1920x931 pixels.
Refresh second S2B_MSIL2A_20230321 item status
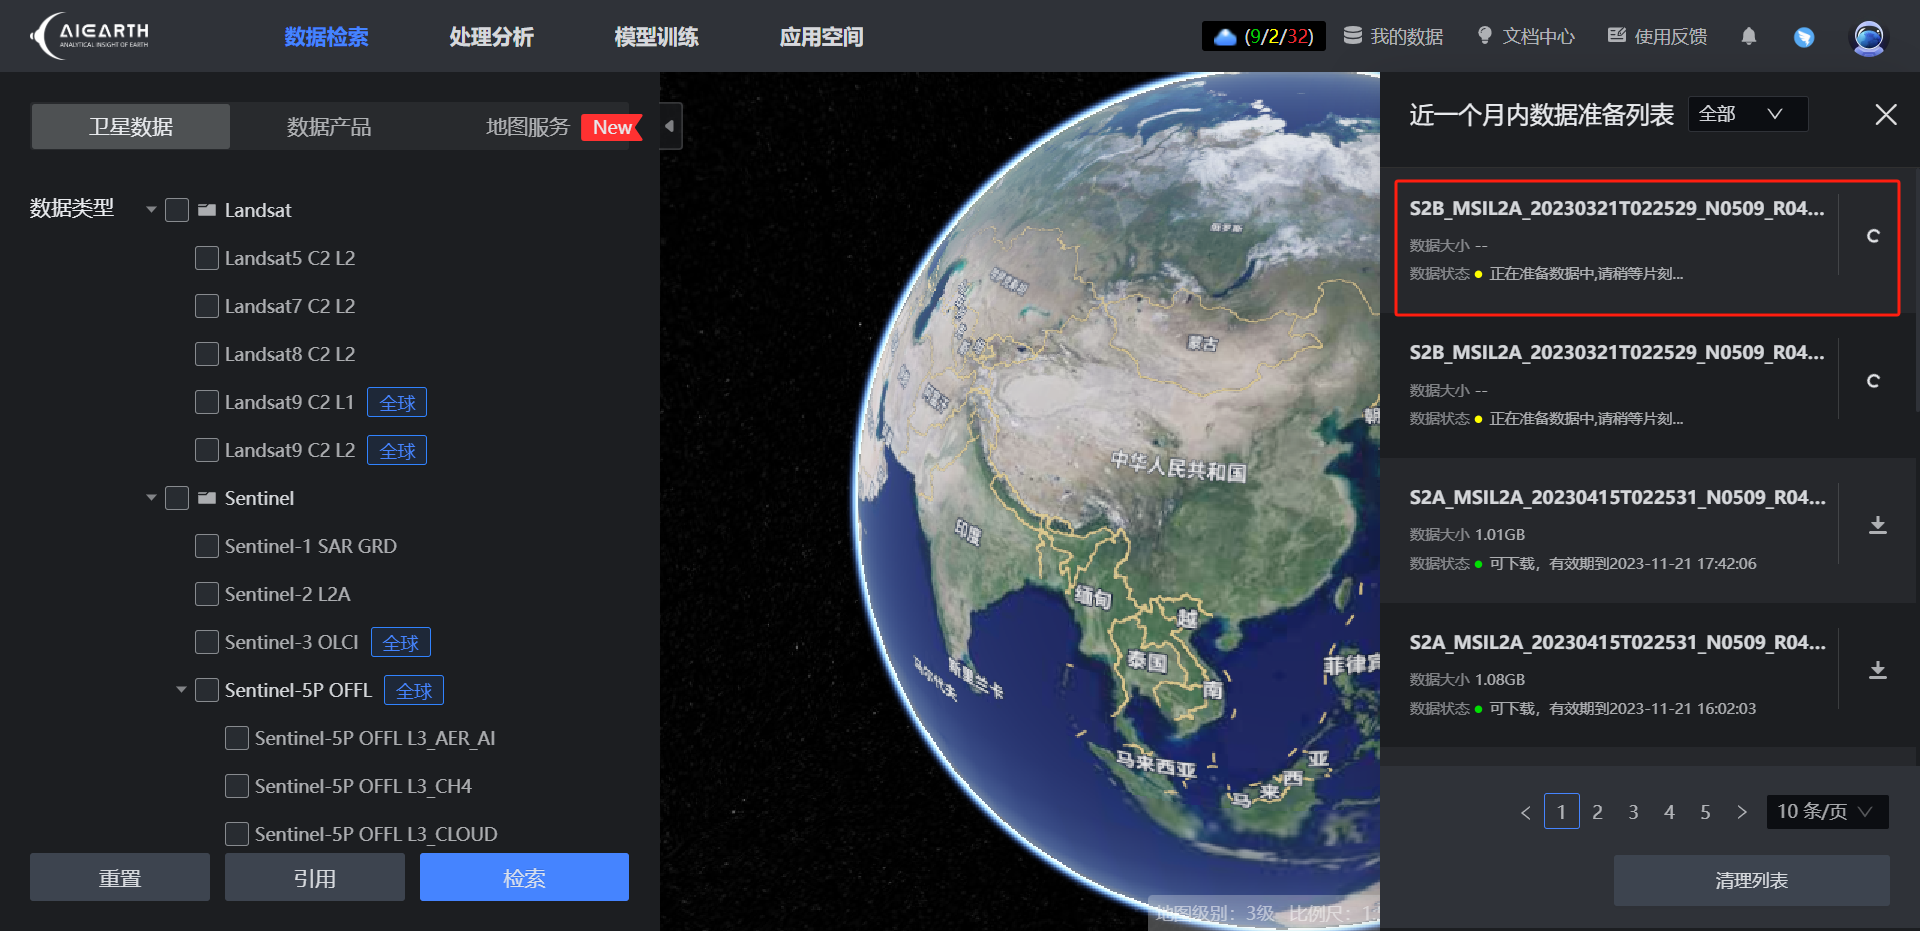[1873, 381]
